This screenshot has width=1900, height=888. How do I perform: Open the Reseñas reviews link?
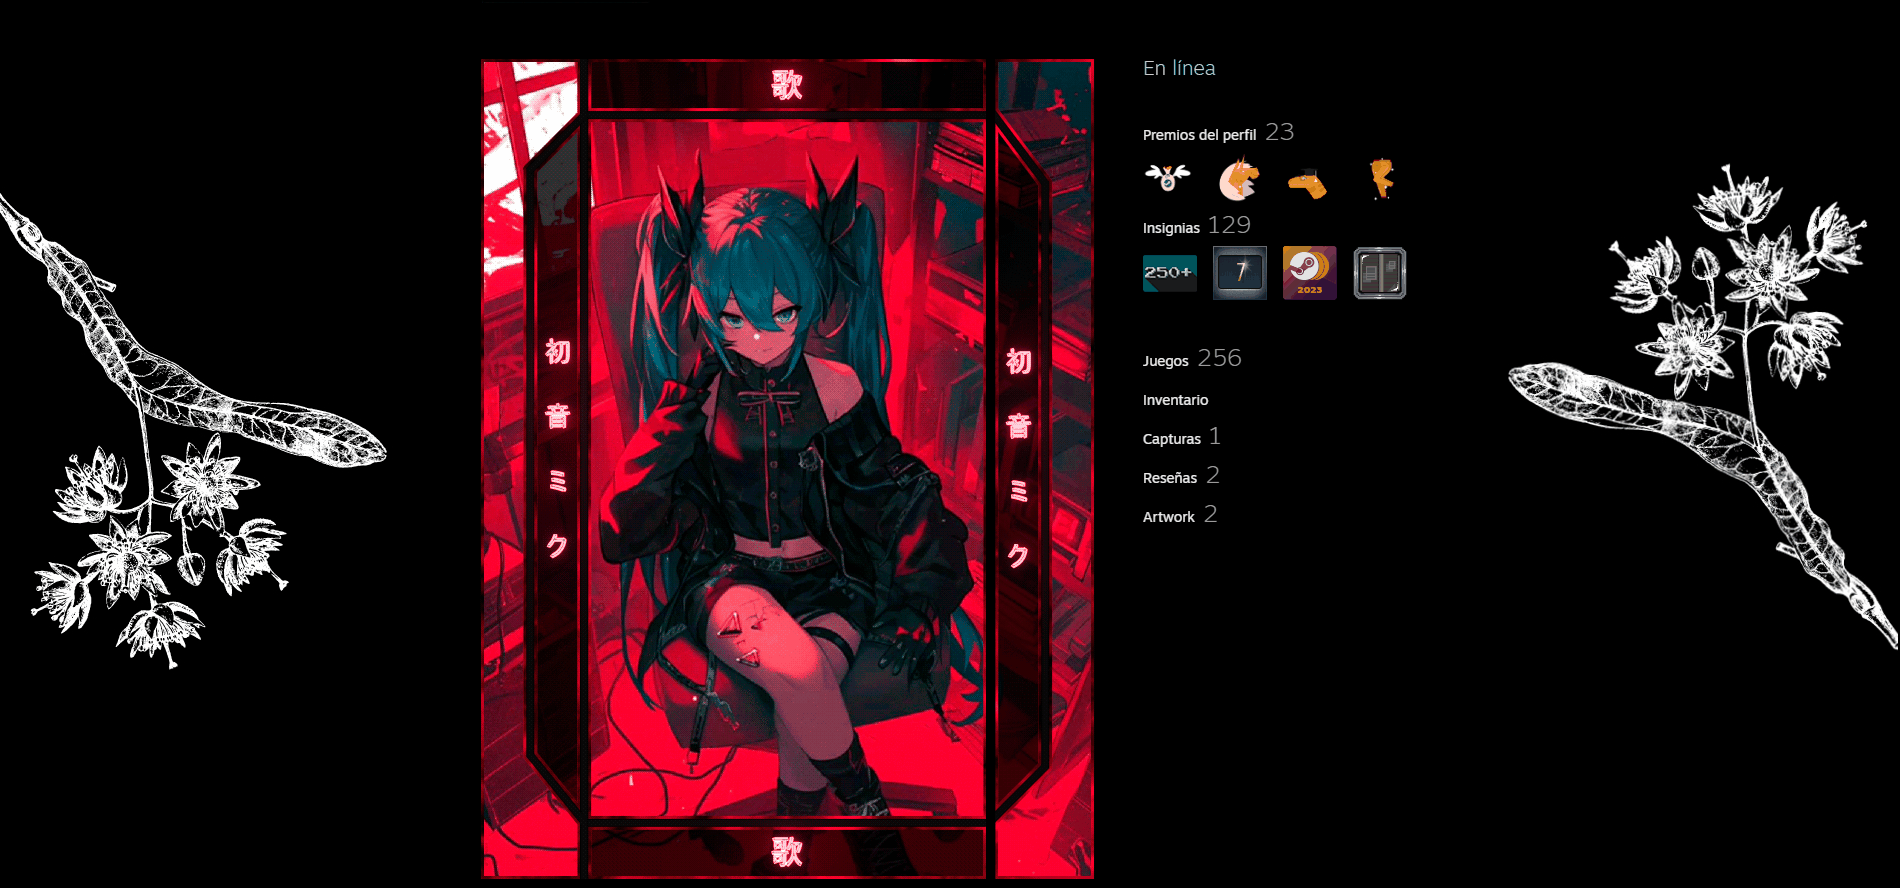pyautogui.click(x=1169, y=478)
